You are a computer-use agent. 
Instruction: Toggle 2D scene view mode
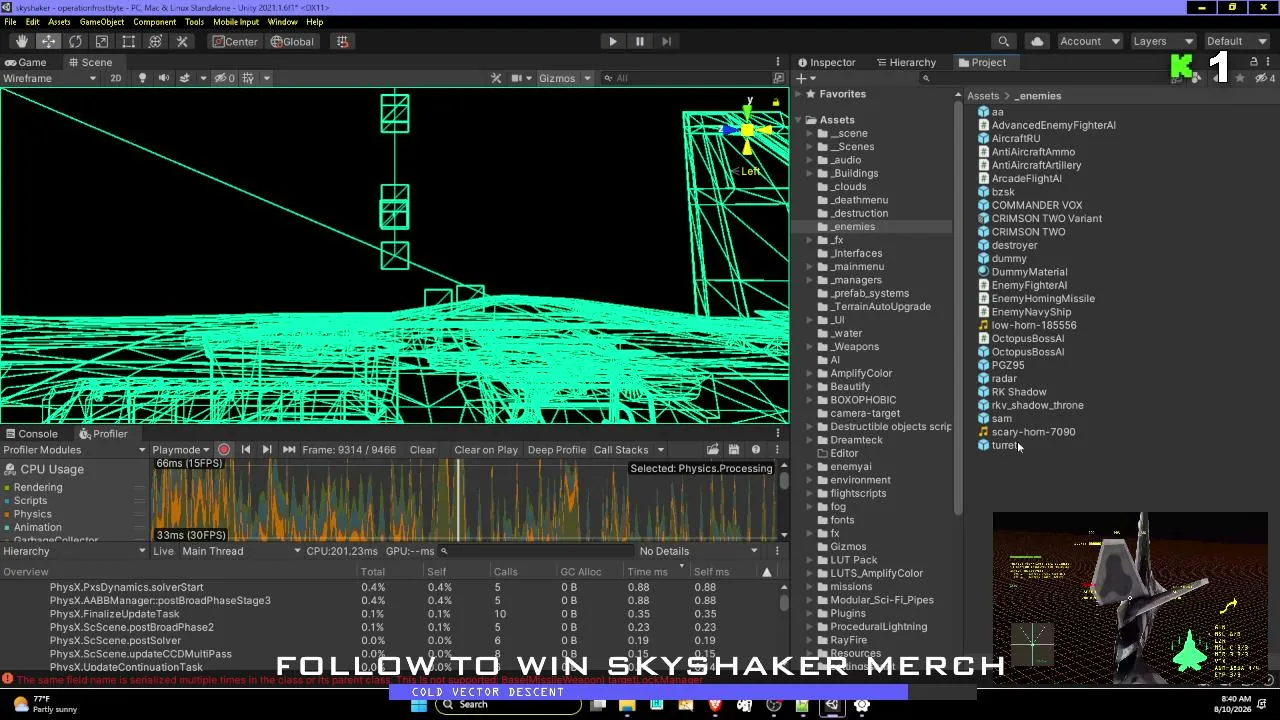(115, 78)
